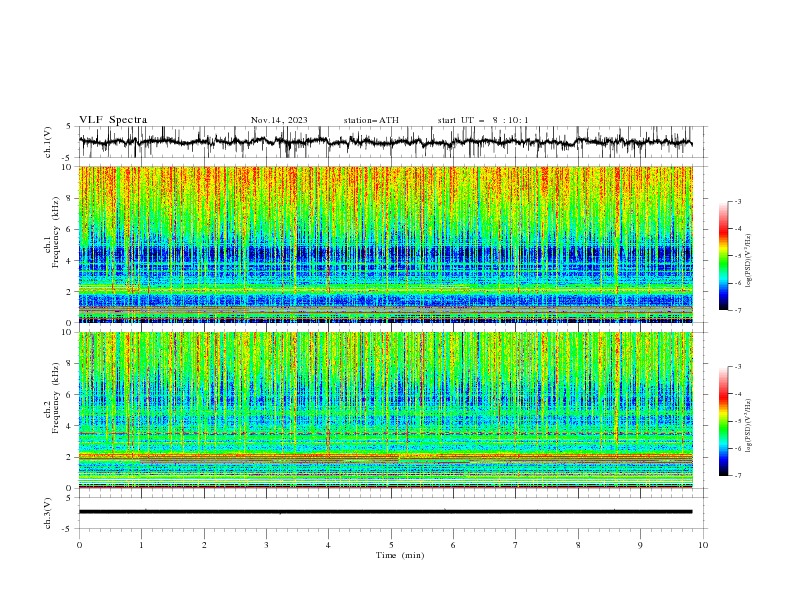Image resolution: width=792 pixels, height=612 pixels.
Task: Click time axis tick label "7"
Action: coord(516,545)
